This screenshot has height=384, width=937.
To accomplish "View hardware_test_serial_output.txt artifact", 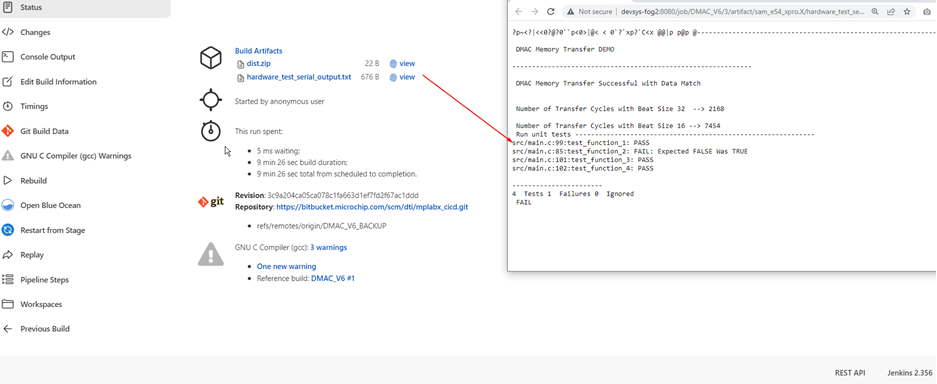I will (407, 77).
